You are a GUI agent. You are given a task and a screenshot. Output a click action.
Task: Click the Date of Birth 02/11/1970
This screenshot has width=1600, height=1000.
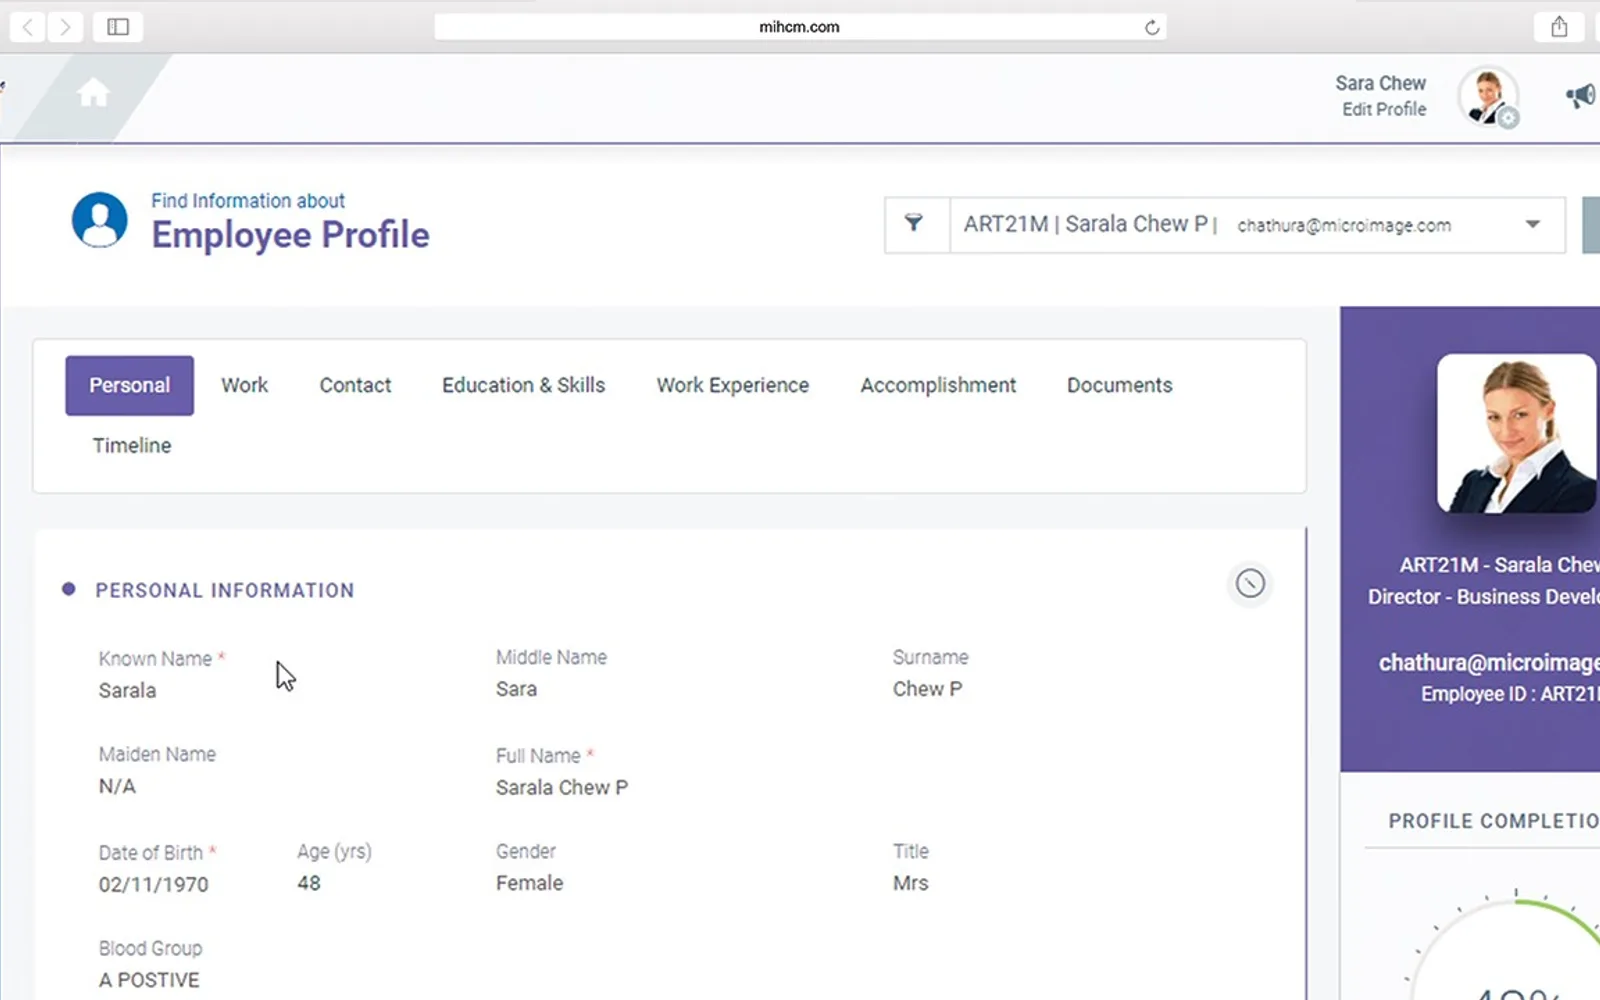click(x=154, y=884)
